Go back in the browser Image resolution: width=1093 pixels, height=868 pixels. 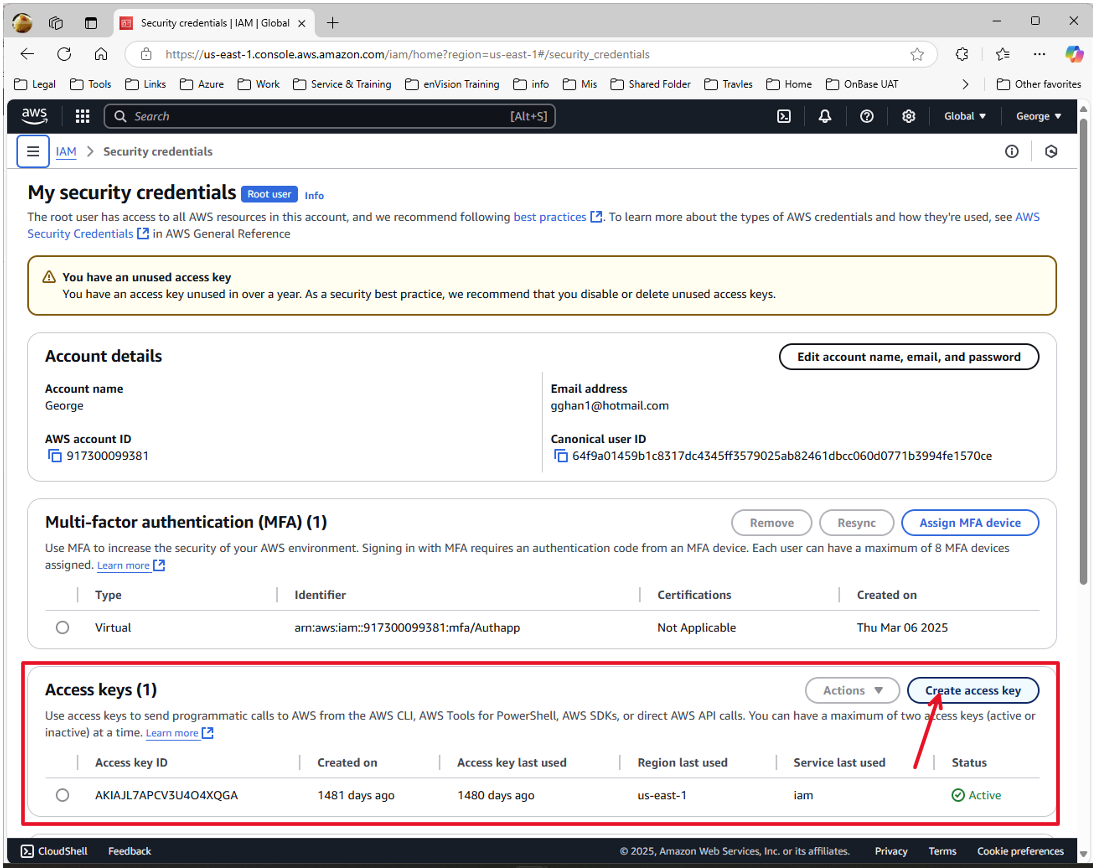point(27,54)
